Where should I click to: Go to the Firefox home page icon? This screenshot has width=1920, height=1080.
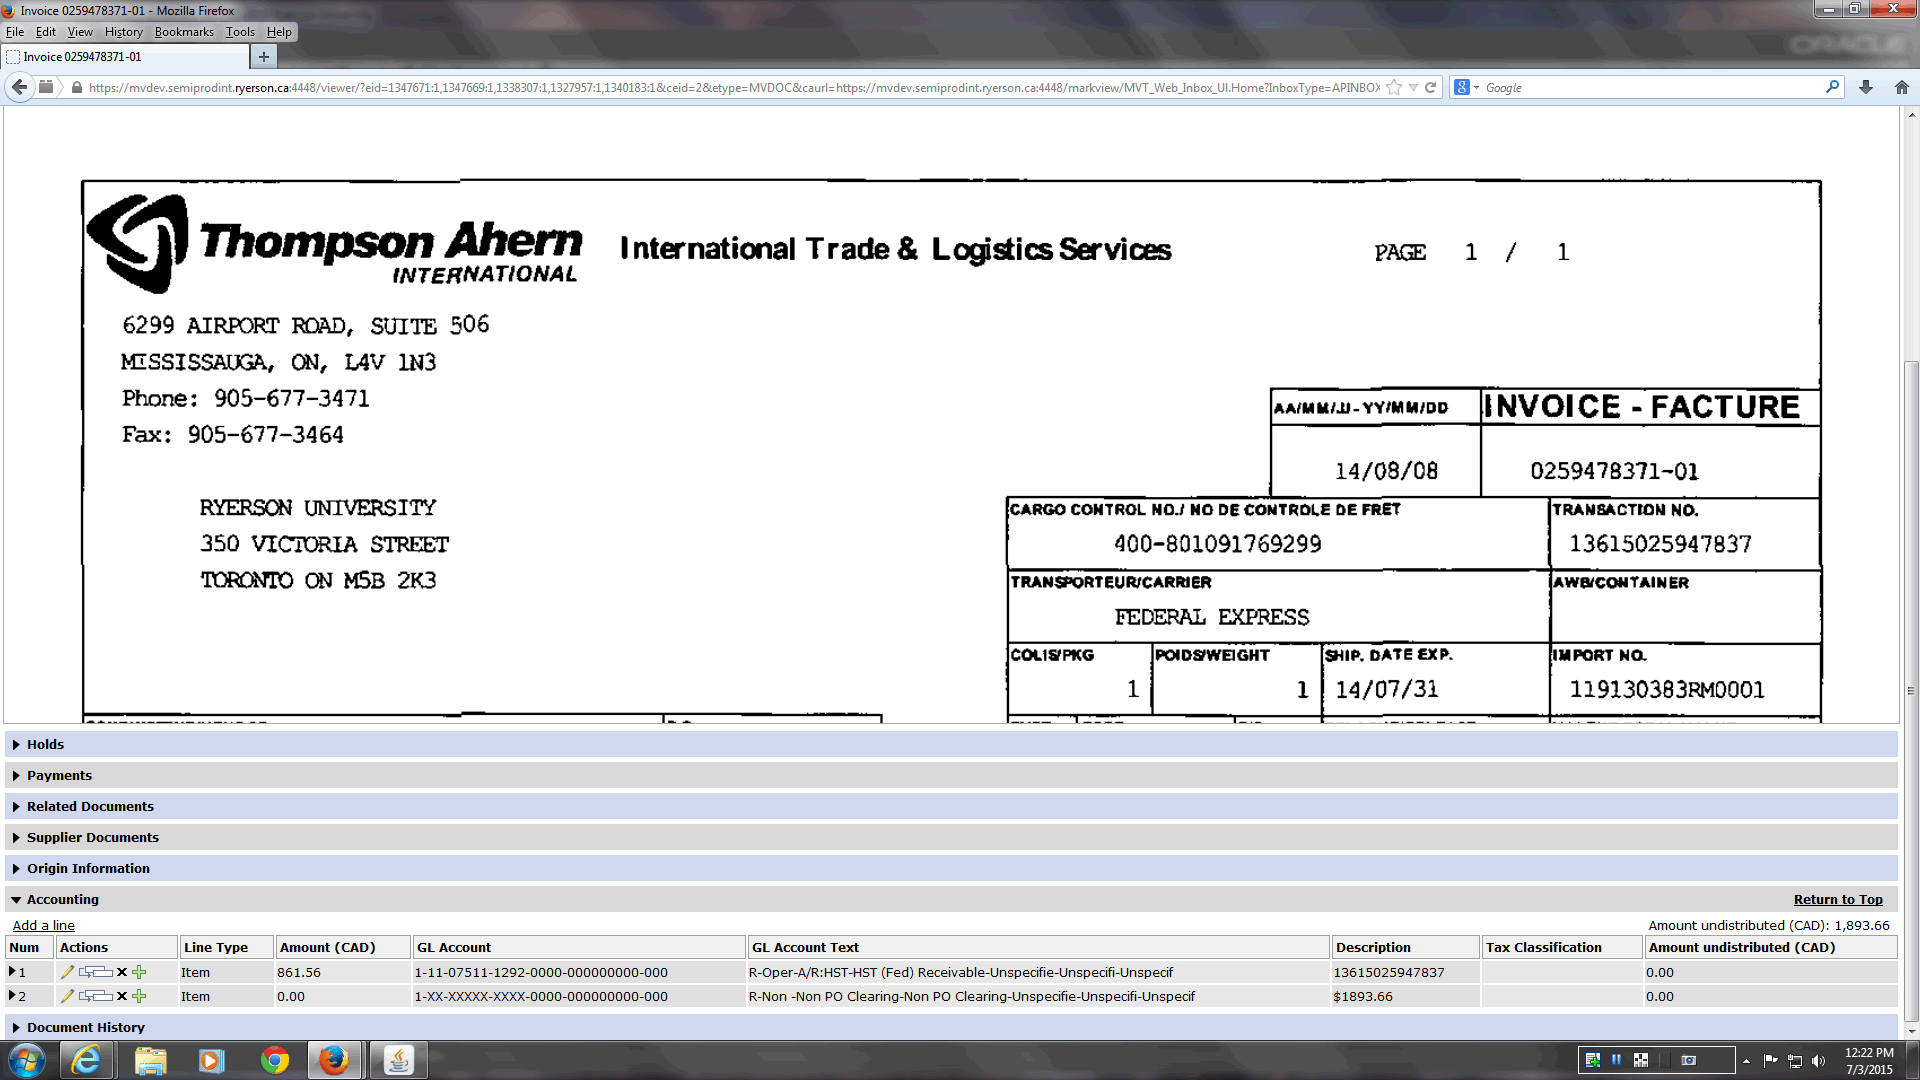coord(1902,87)
